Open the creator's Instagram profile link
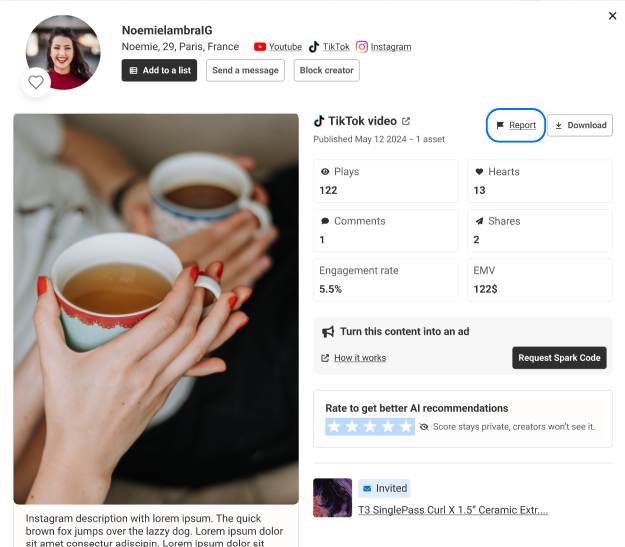Screen dimensions: 625x547 (x=390, y=47)
